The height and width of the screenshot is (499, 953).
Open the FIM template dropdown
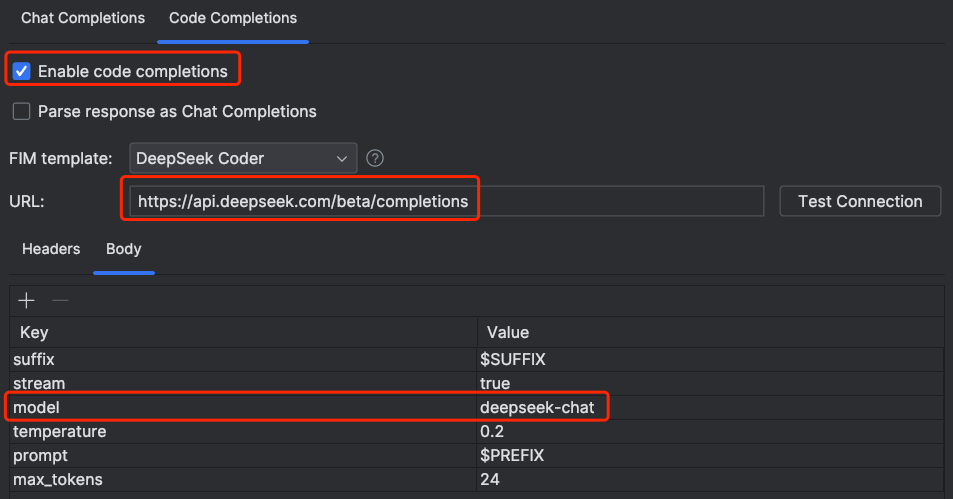click(243, 158)
